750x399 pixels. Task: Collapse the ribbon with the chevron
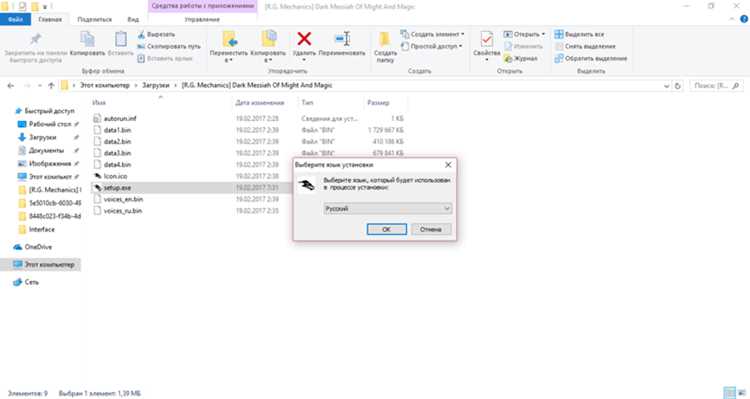point(732,19)
